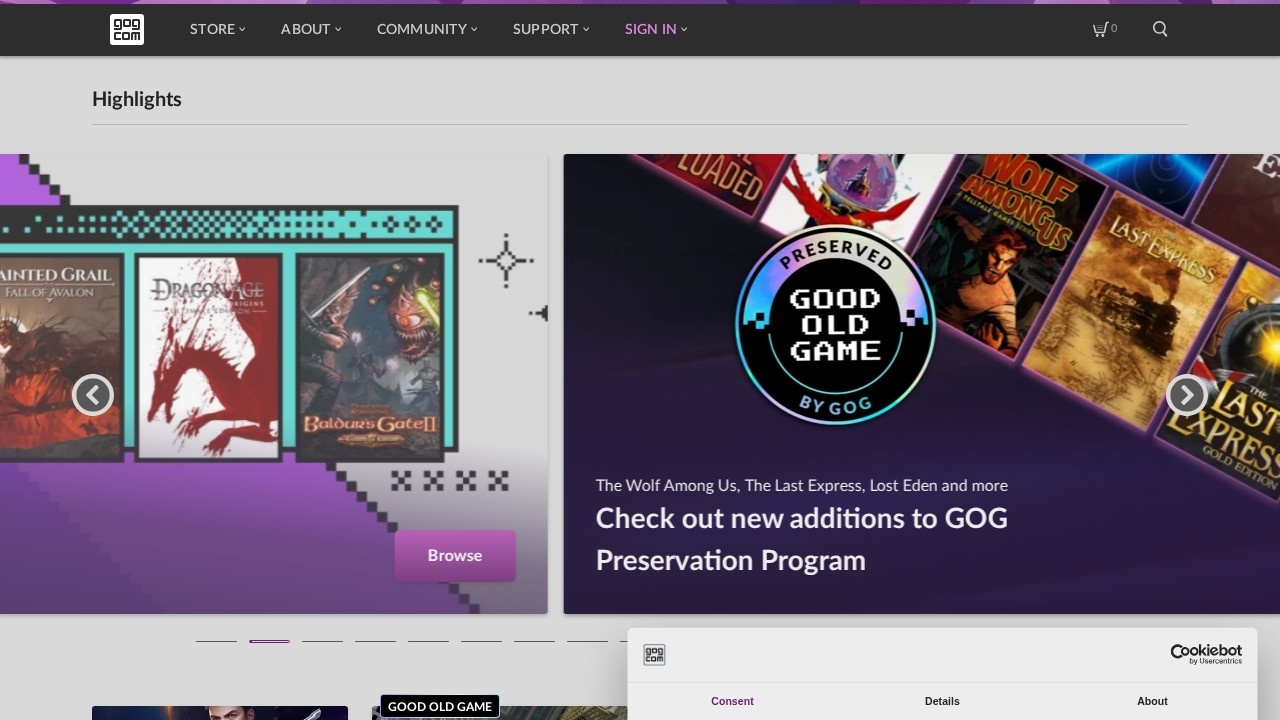Jump to the fourth carousel page dot

[x=375, y=640]
